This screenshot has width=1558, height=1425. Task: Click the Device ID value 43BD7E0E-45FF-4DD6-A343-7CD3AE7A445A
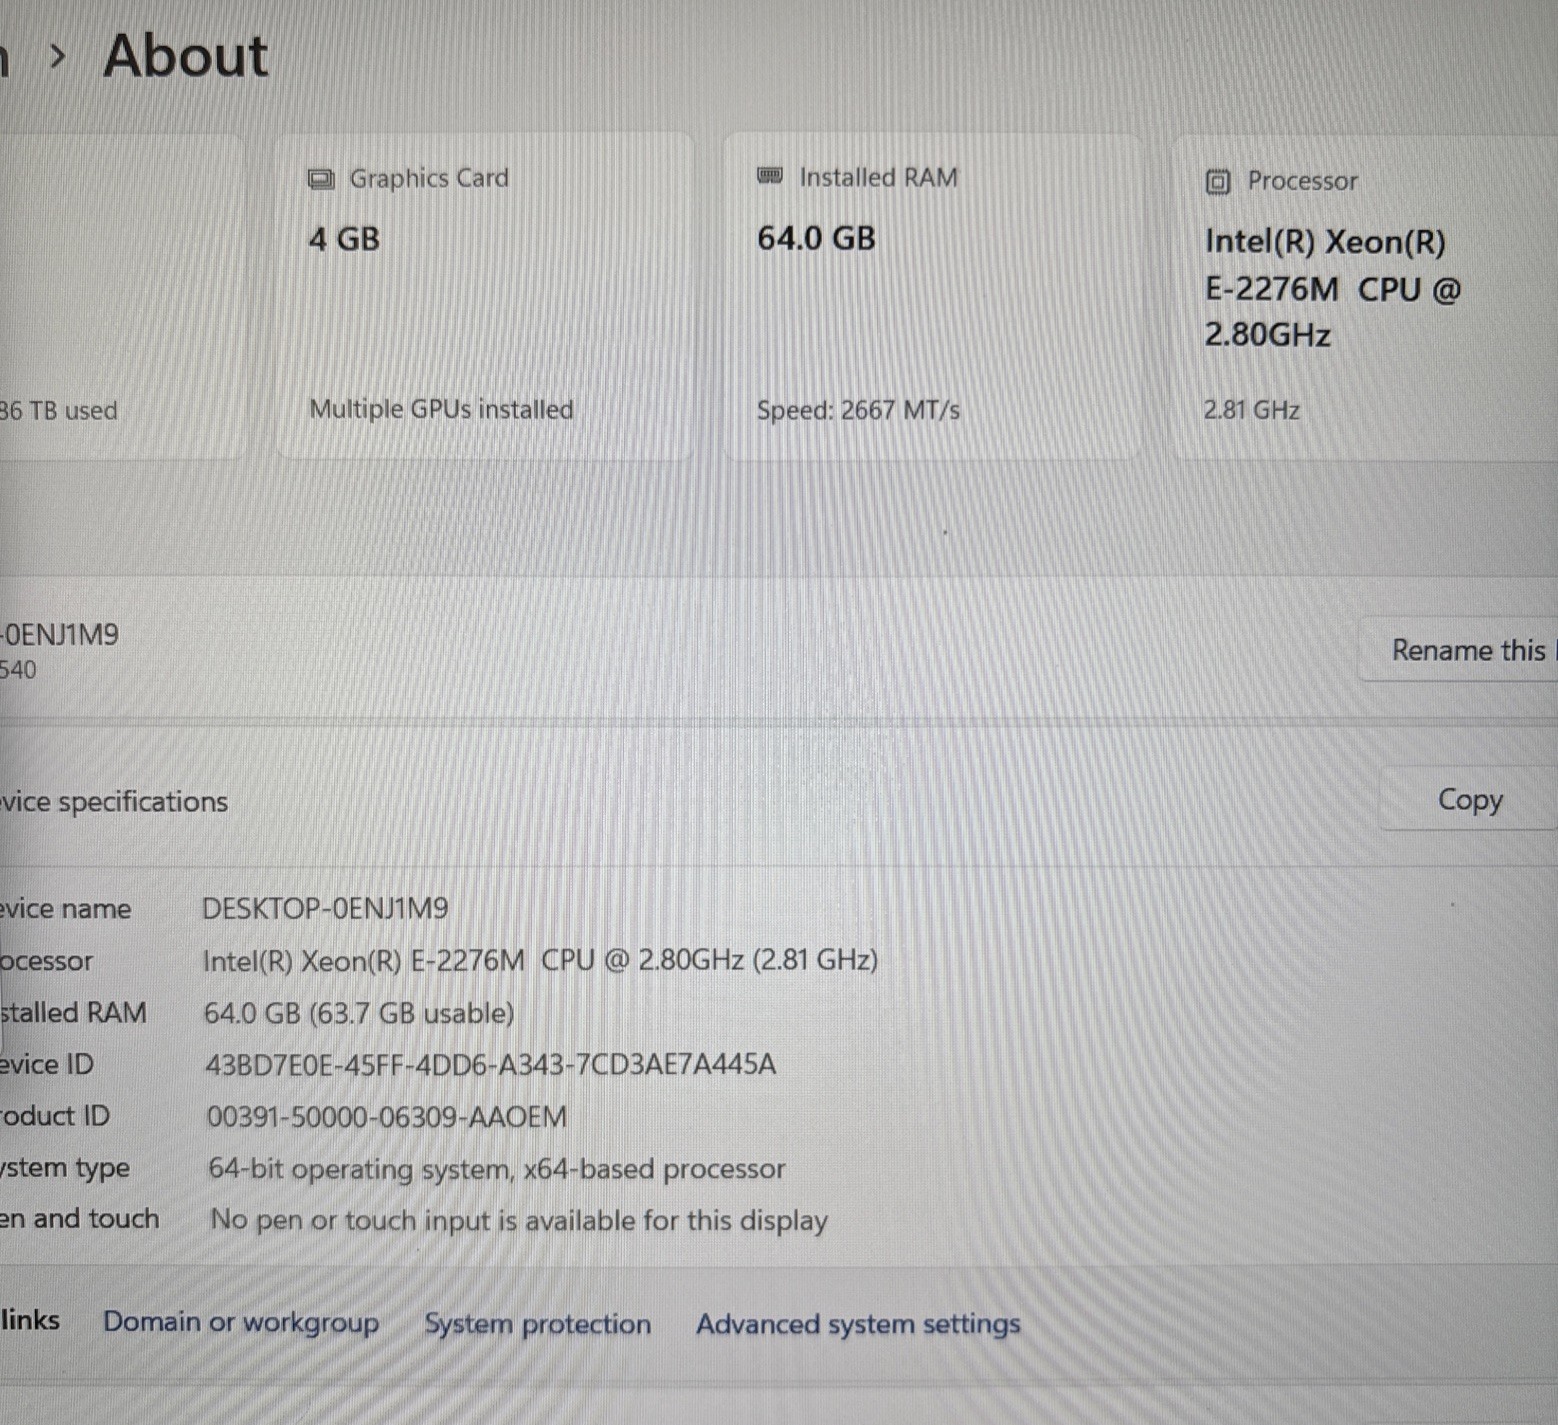pos(490,1064)
